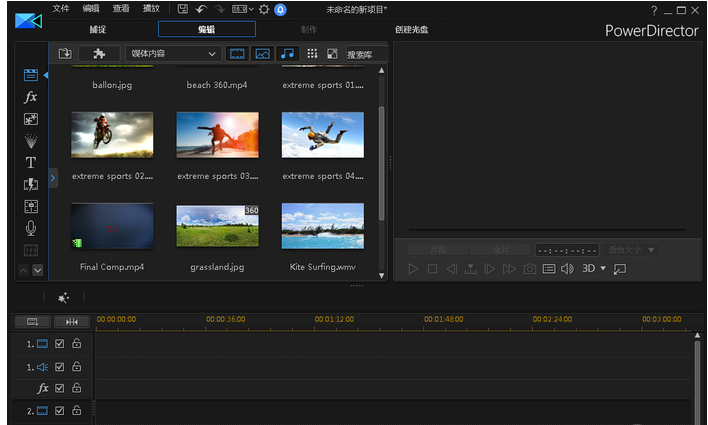
Task: Select the Kite Surfing.wmv thumbnail
Action: coord(322,226)
